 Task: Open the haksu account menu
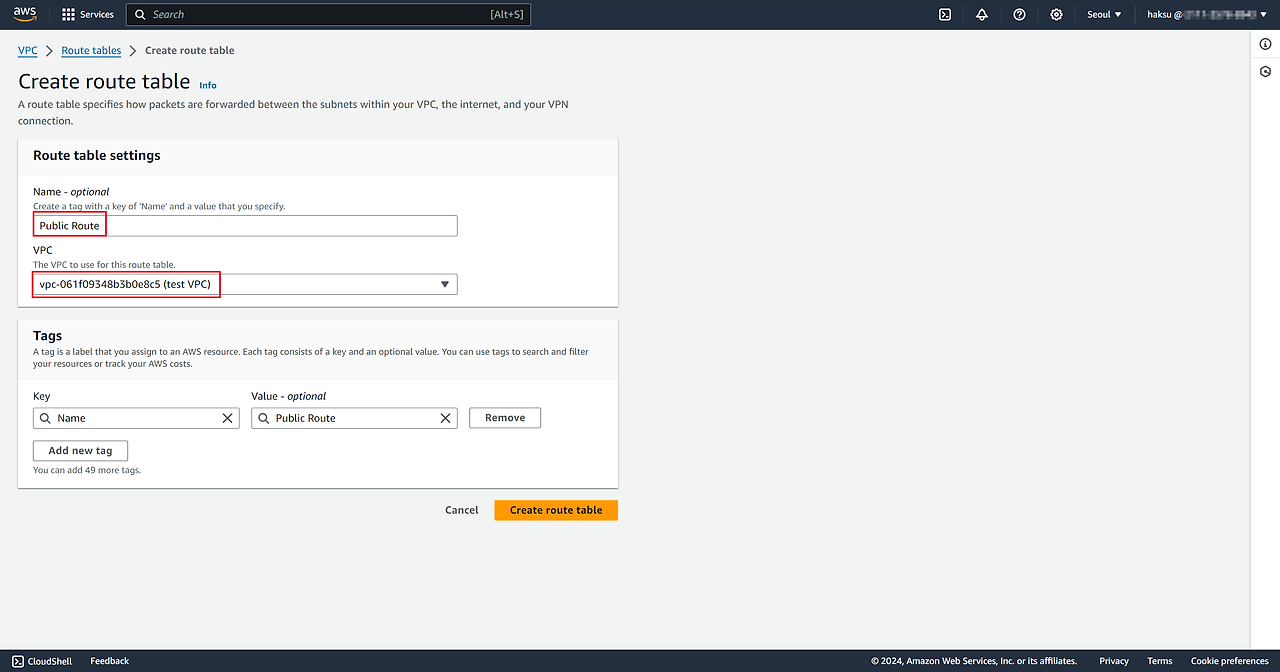coord(1198,15)
